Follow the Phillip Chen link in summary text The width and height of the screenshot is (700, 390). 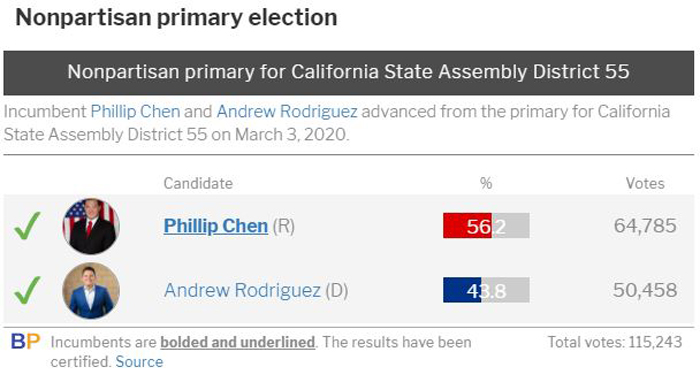click(x=135, y=112)
